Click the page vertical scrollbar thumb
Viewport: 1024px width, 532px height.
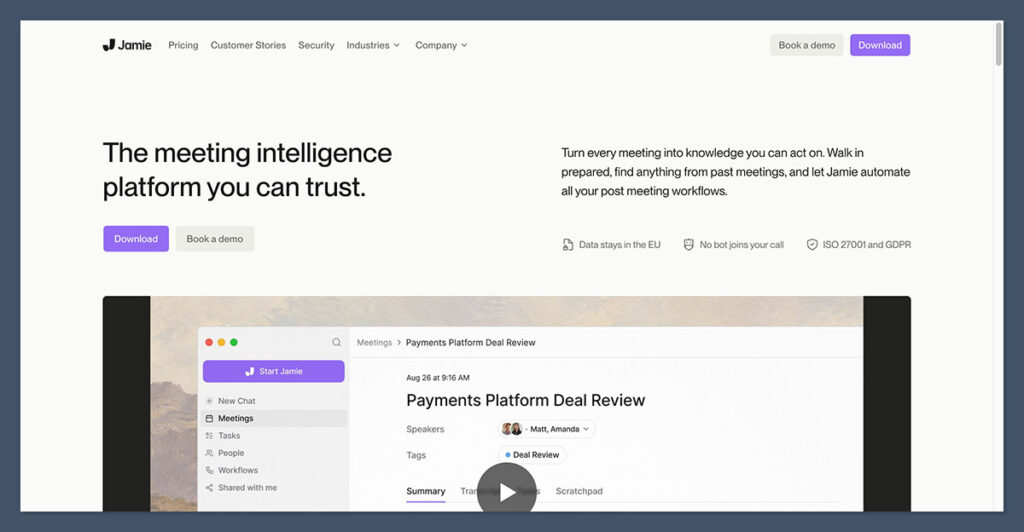point(999,44)
